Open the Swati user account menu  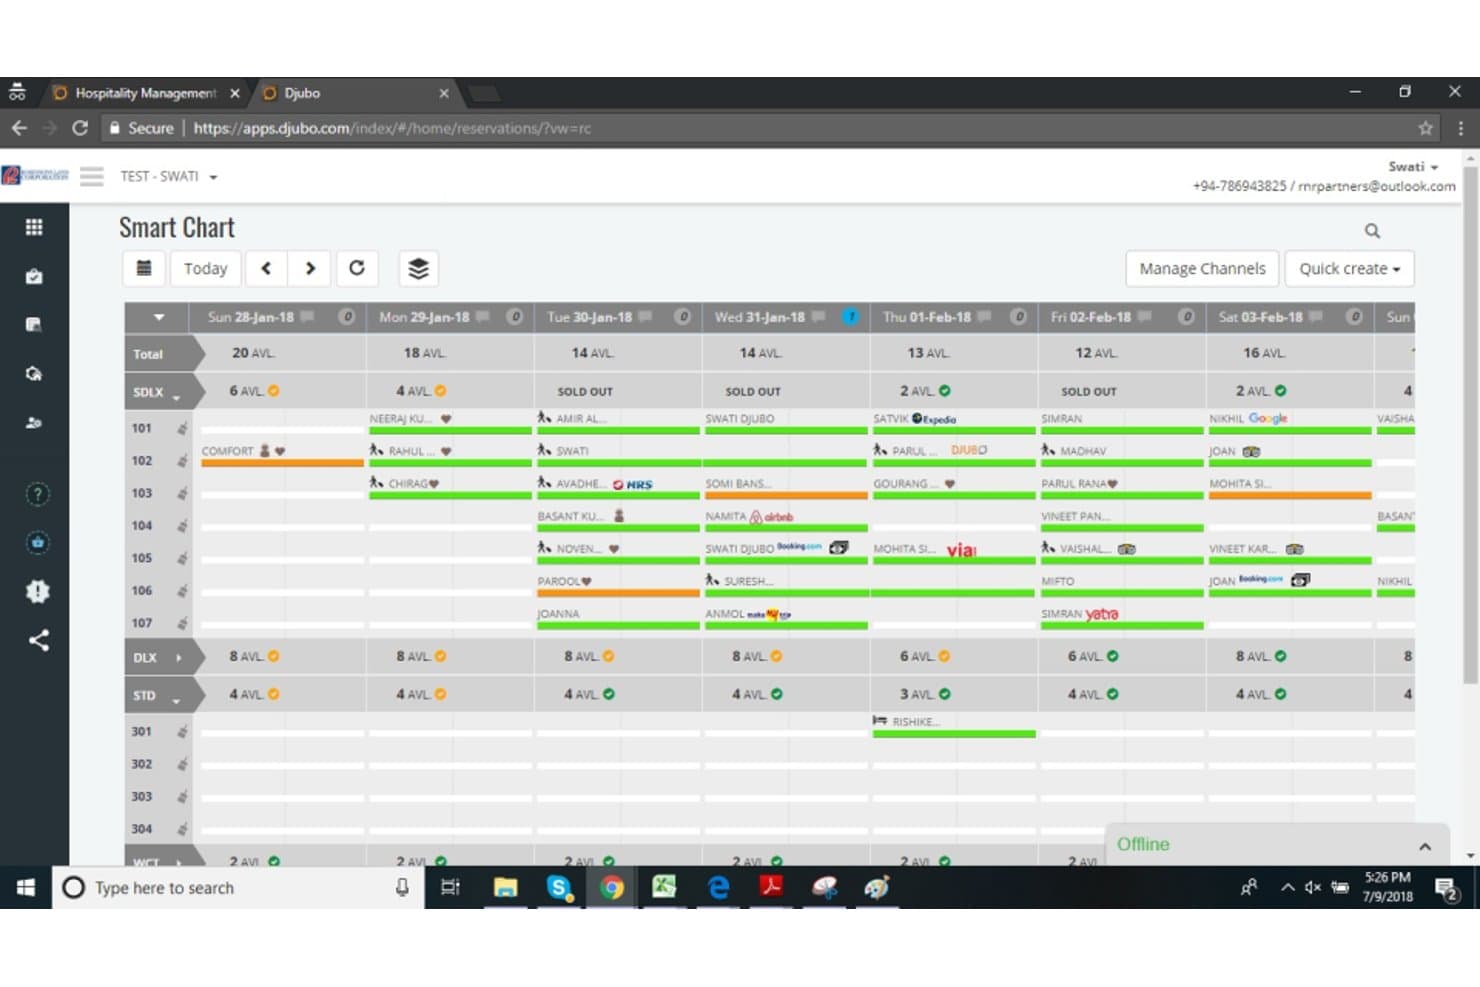[1413, 167]
